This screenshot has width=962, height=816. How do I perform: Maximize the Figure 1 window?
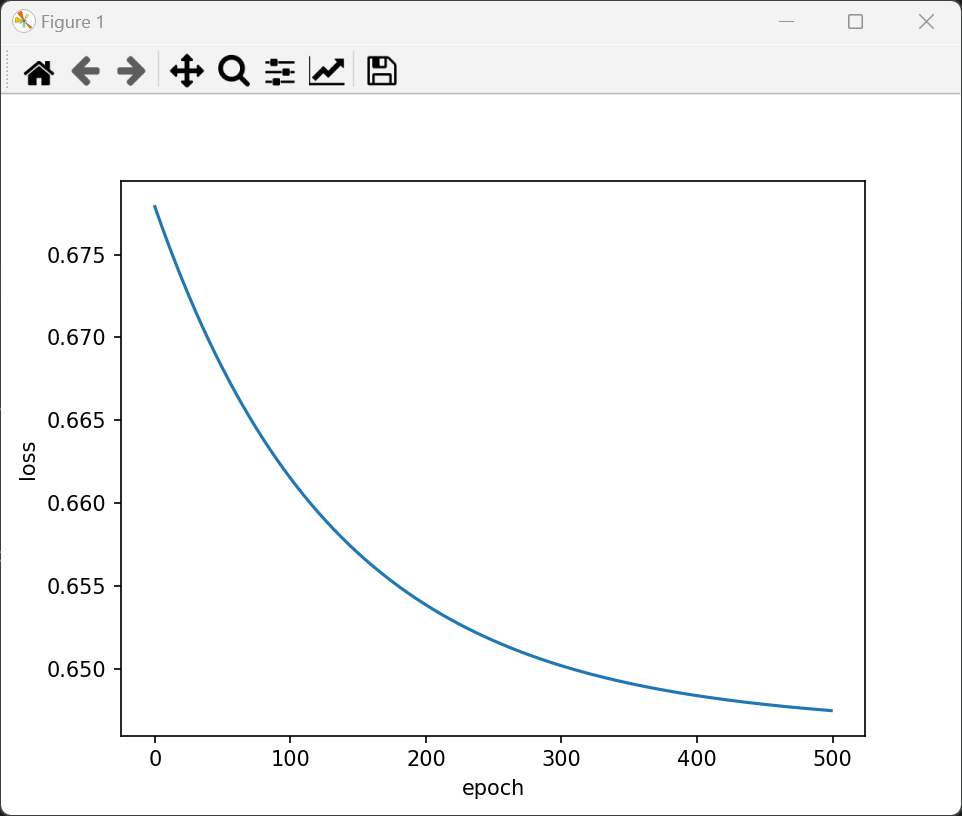(x=855, y=21)
